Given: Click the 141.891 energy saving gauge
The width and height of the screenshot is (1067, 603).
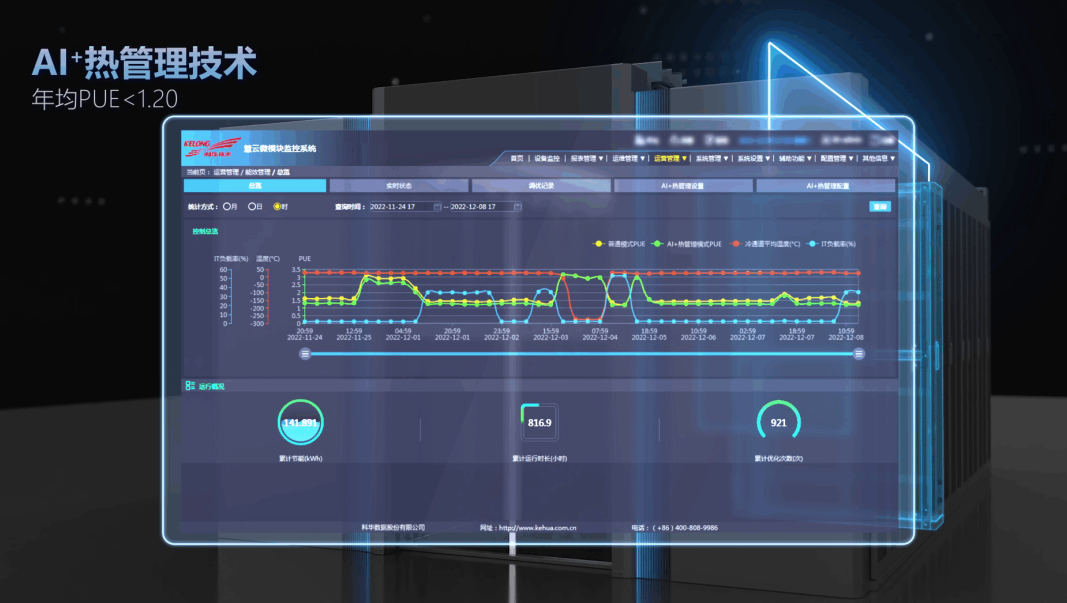Looking at the screenshot, I should [x=300, y=423].
